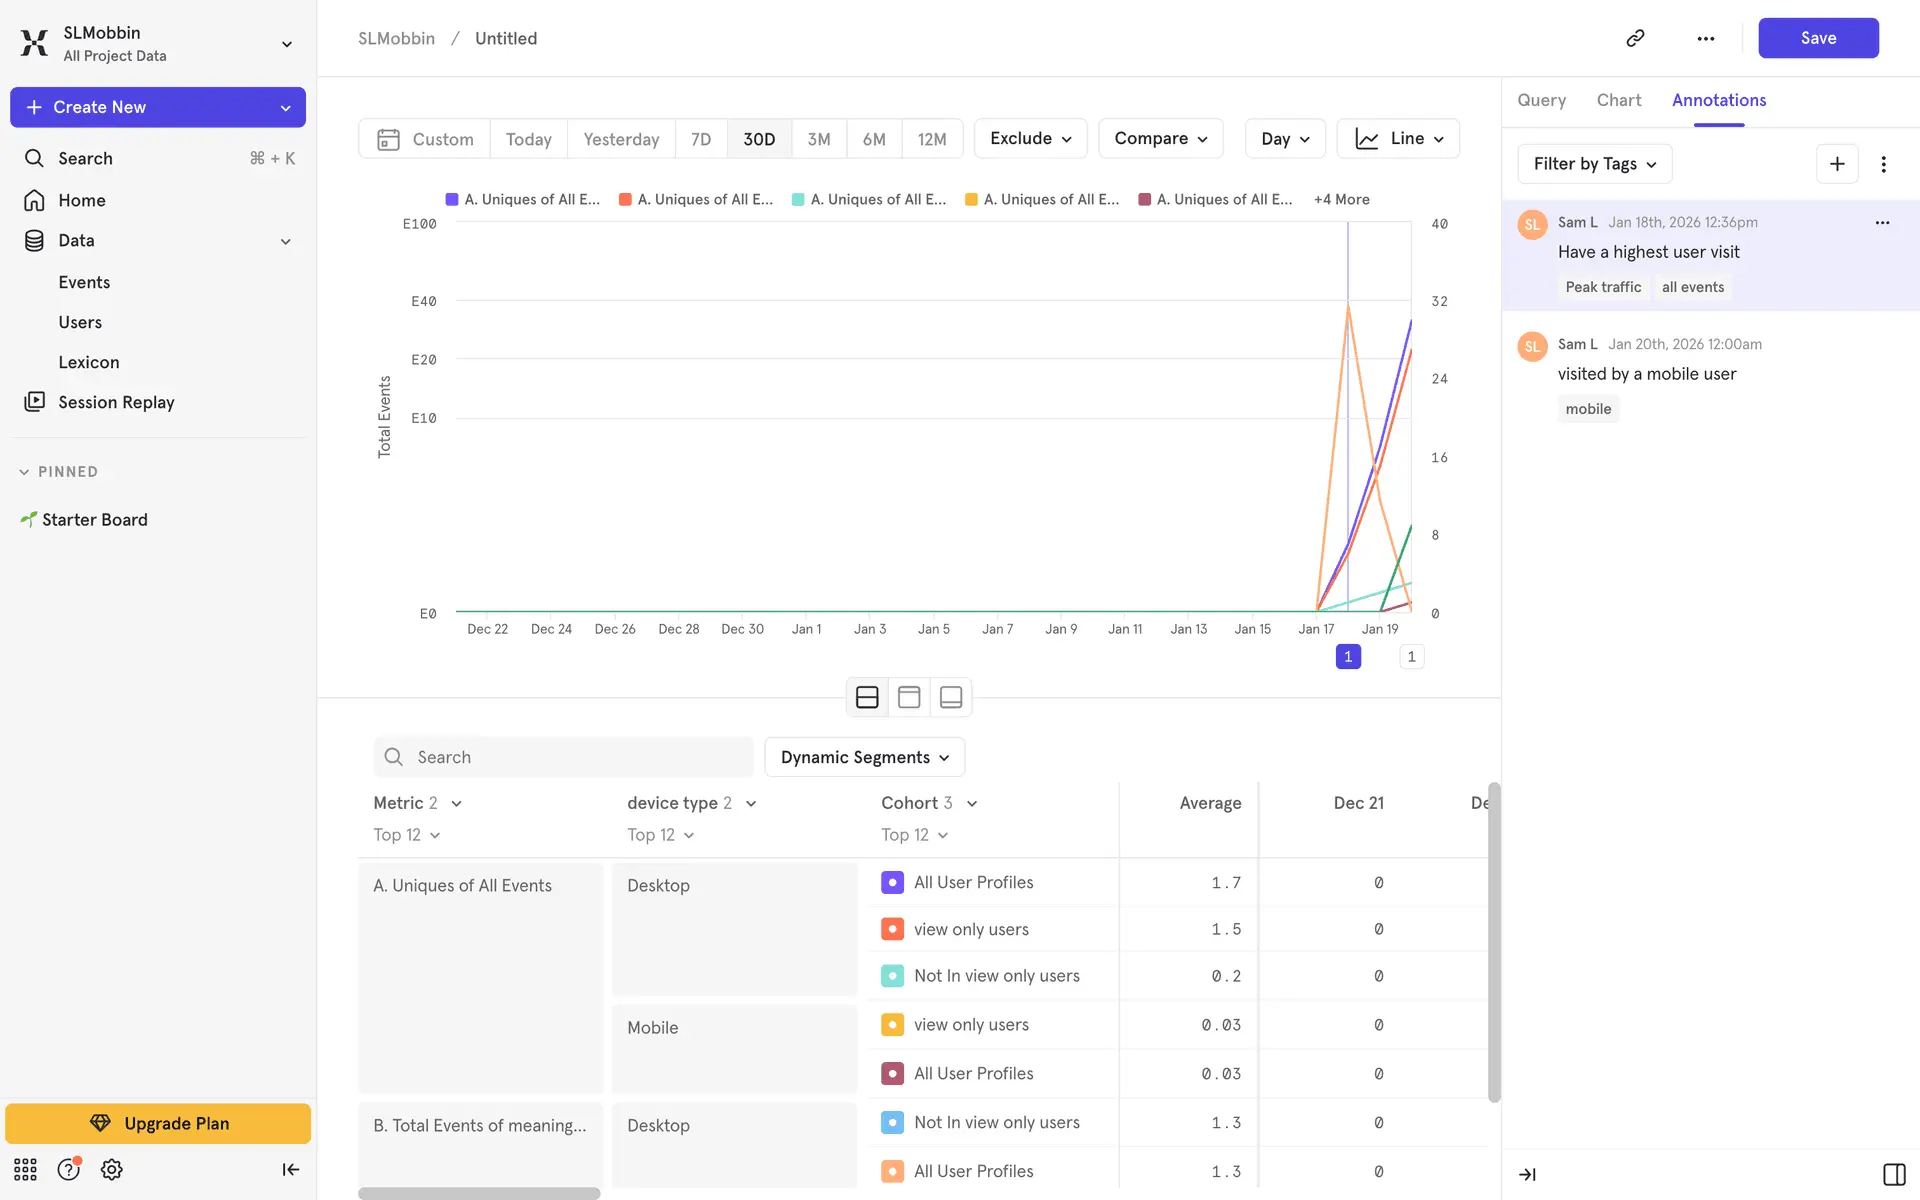The image size is (1920, 1200).
Task: Open the settings gear icon
Action: click(x=111, y=1169)
